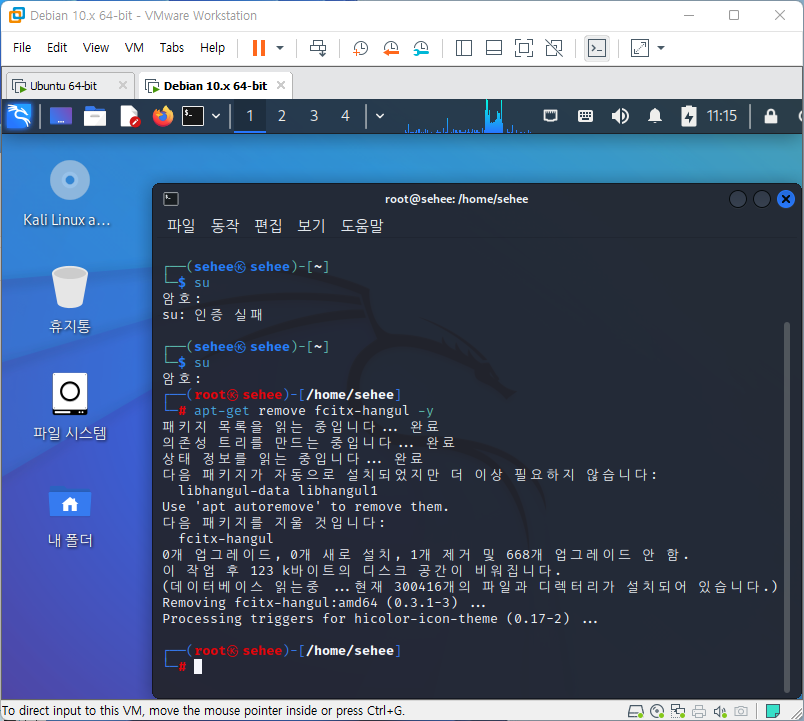
Task: Open the VMware View menu
Action: (96, 48)
